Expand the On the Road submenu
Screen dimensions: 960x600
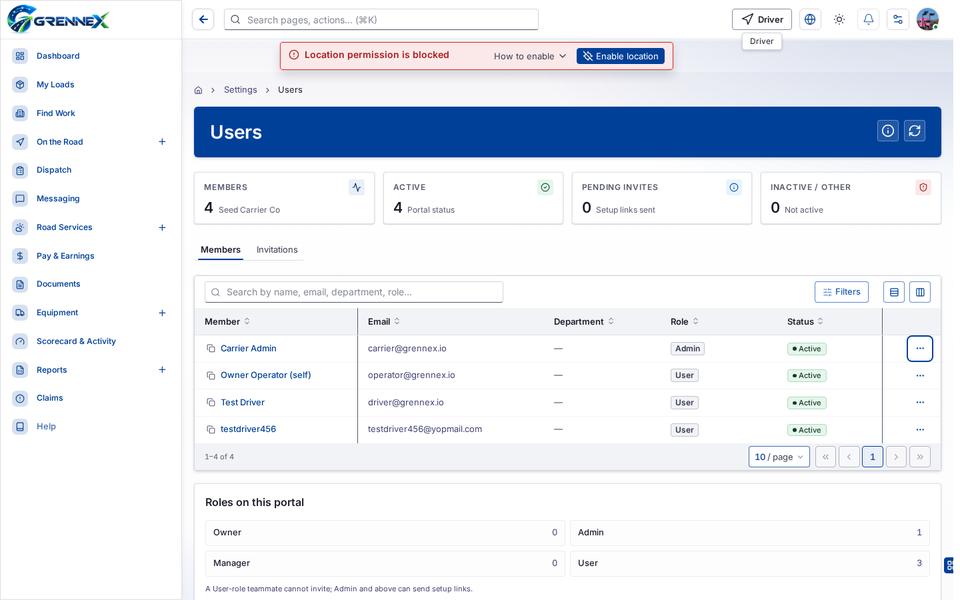coord(162,142)
